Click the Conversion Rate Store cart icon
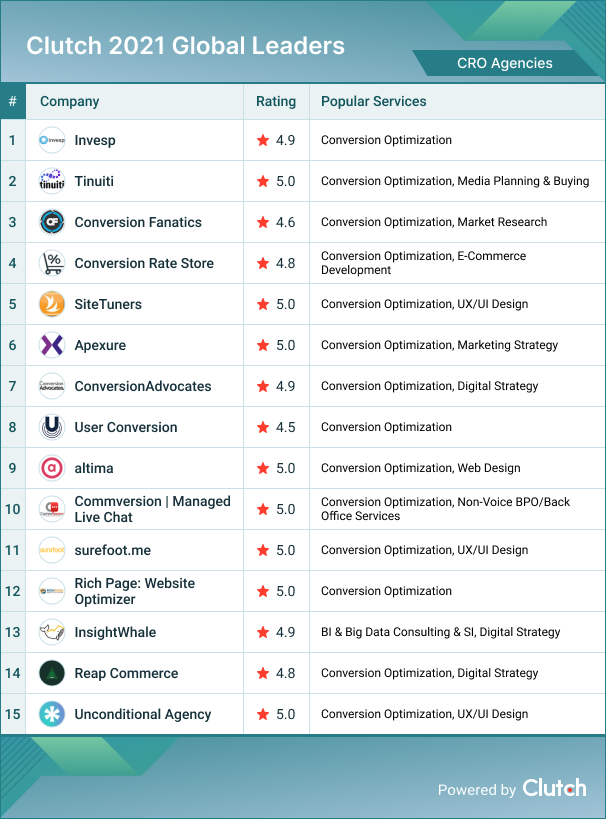Image resolution: width=606 pixels, height=819 pixels. [x=52, y=263]
